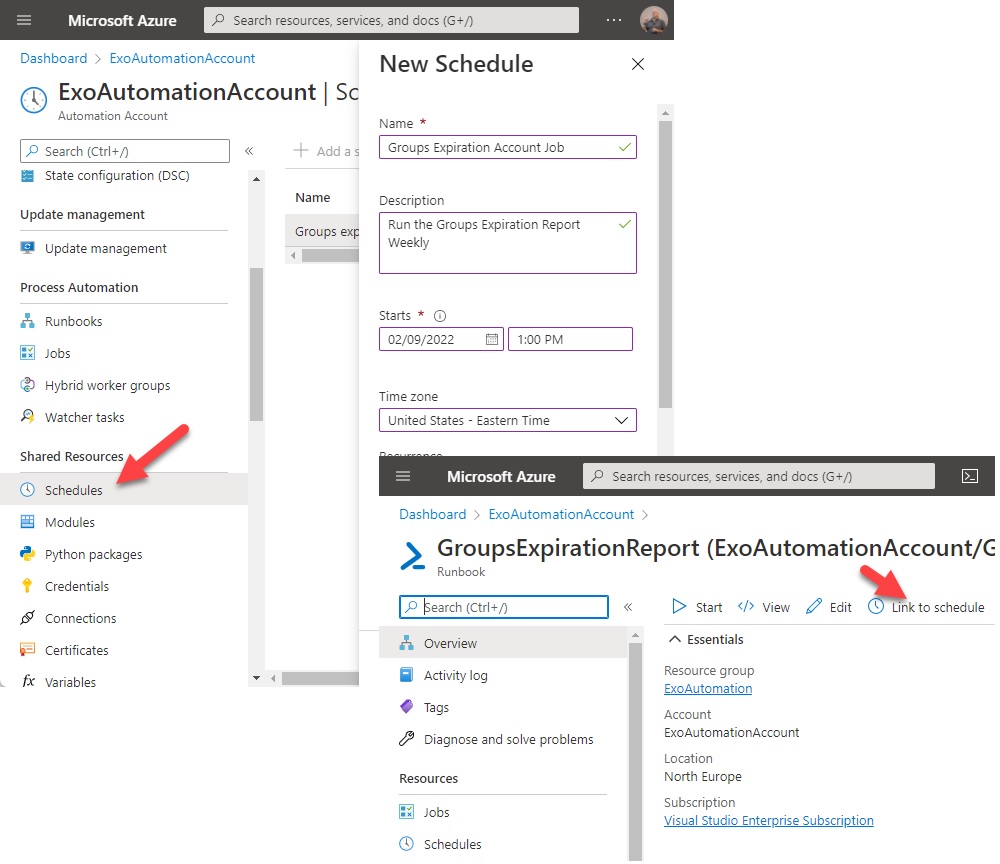Click the Schedules clock icon under Shared Resources

pyautogui.click(x=27, y=490)
